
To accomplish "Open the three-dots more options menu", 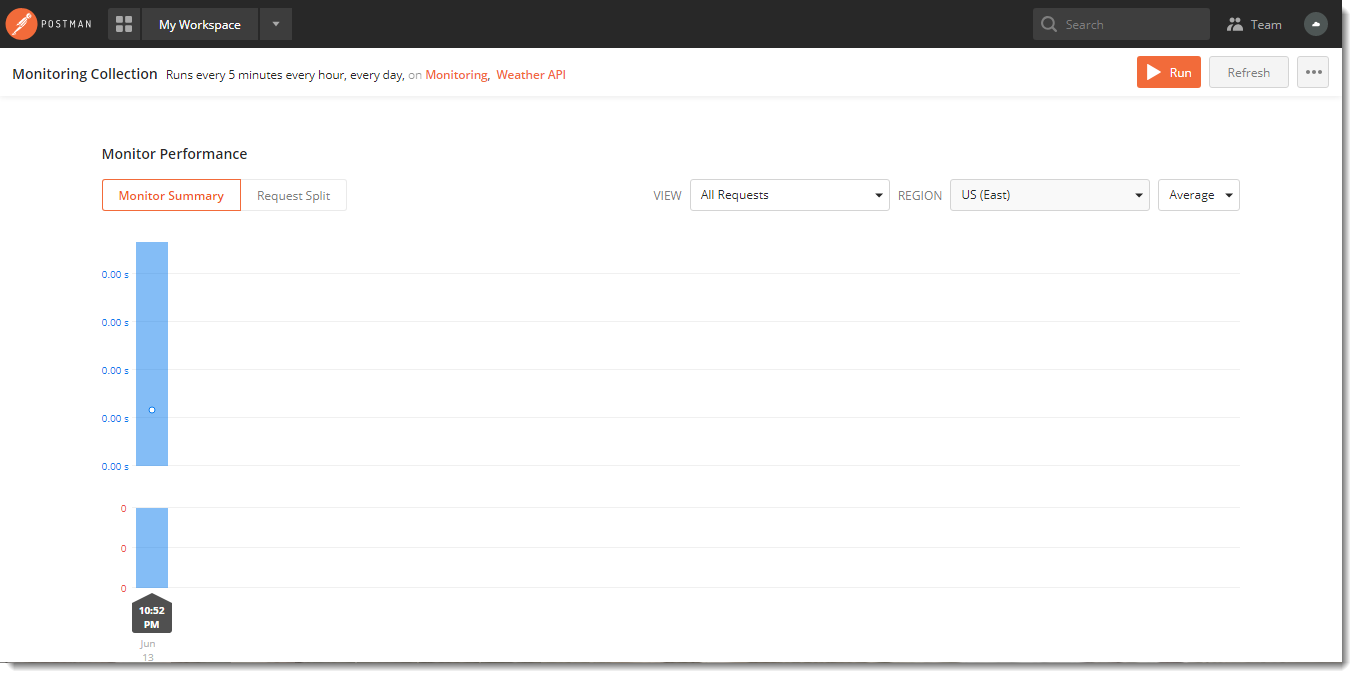I will coord(1313,72).
